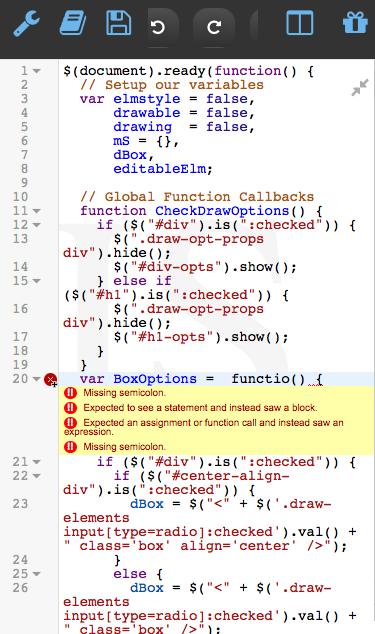Click 'BoxOptions' variable name on line 20

[155, 379]
